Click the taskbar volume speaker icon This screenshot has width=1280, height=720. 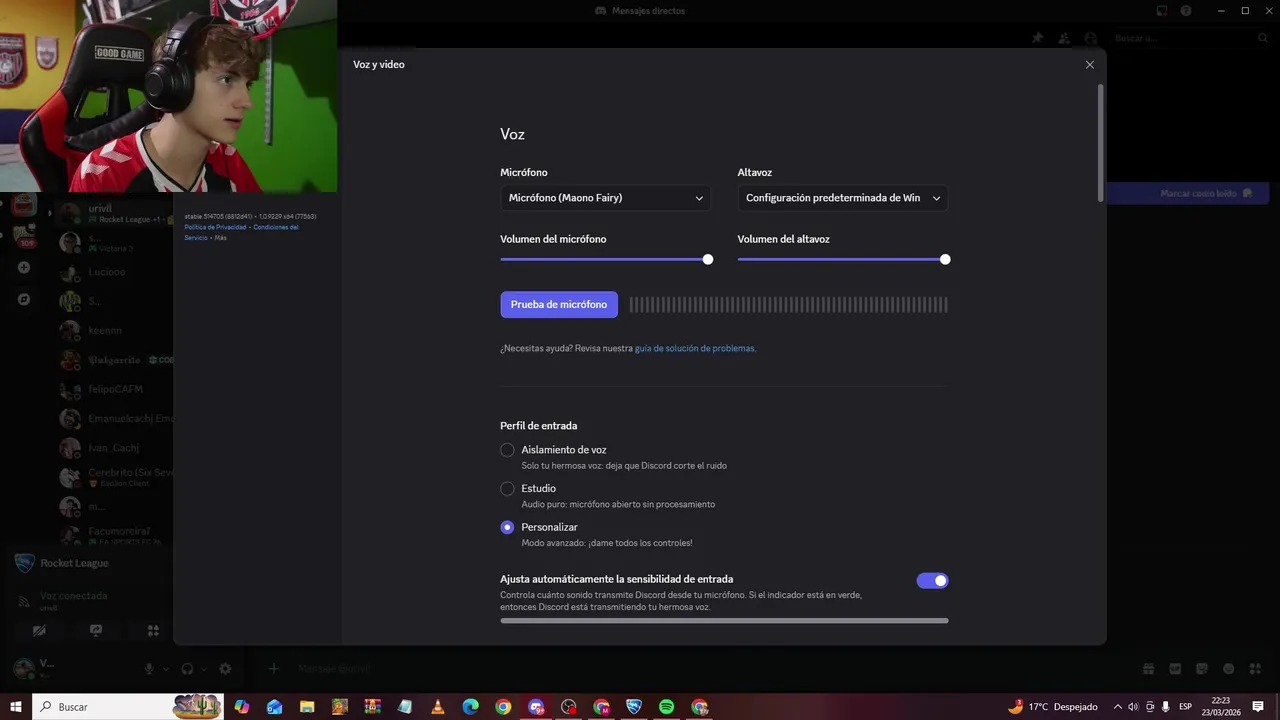(x=1133, y=707)
